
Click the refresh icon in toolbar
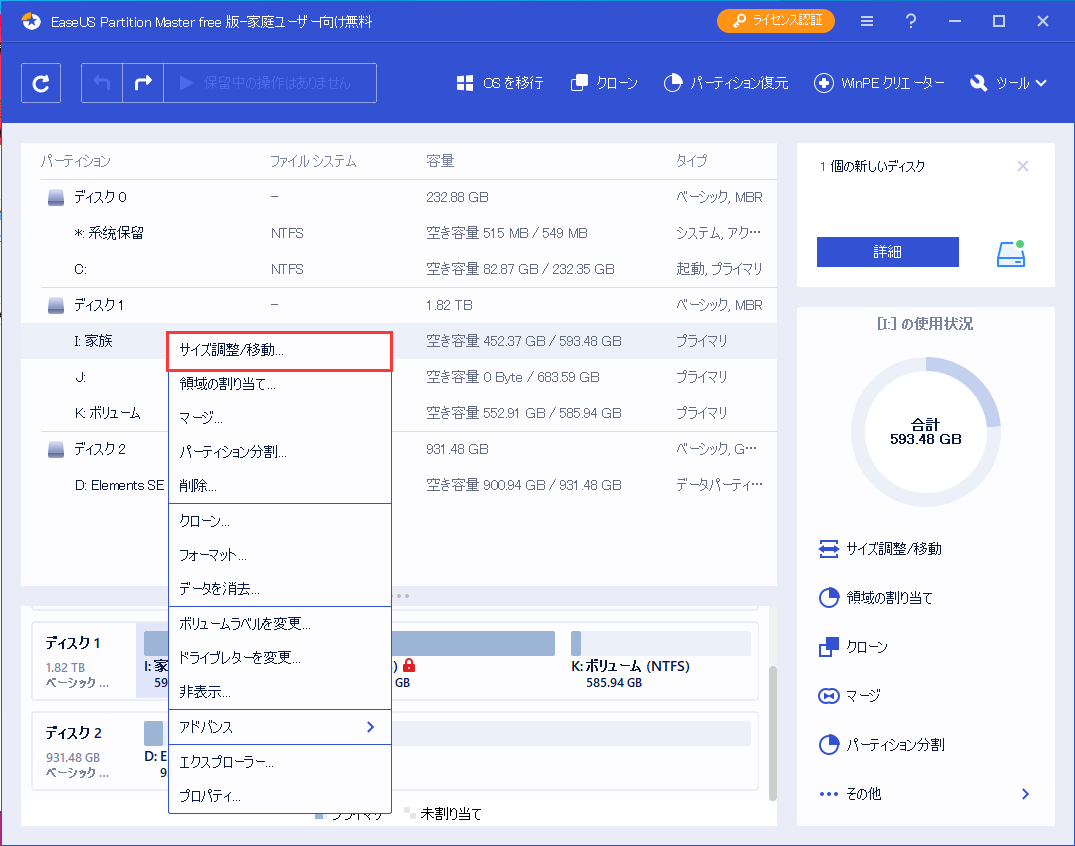tap(41, 83)
